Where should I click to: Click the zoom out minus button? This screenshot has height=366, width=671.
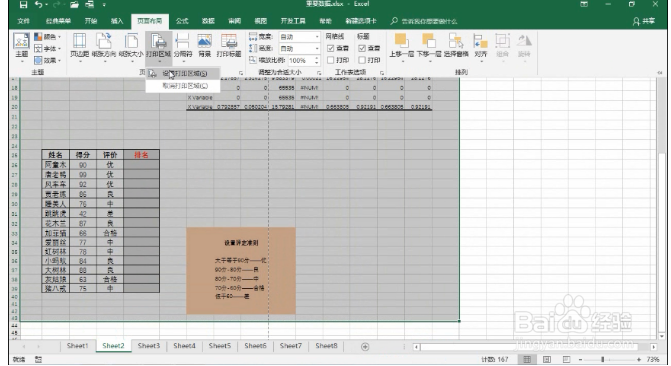tap(580, 360)
